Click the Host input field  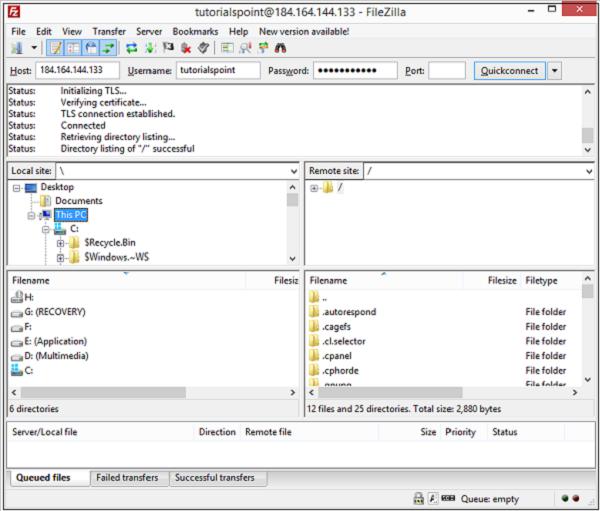pos(77,70)
